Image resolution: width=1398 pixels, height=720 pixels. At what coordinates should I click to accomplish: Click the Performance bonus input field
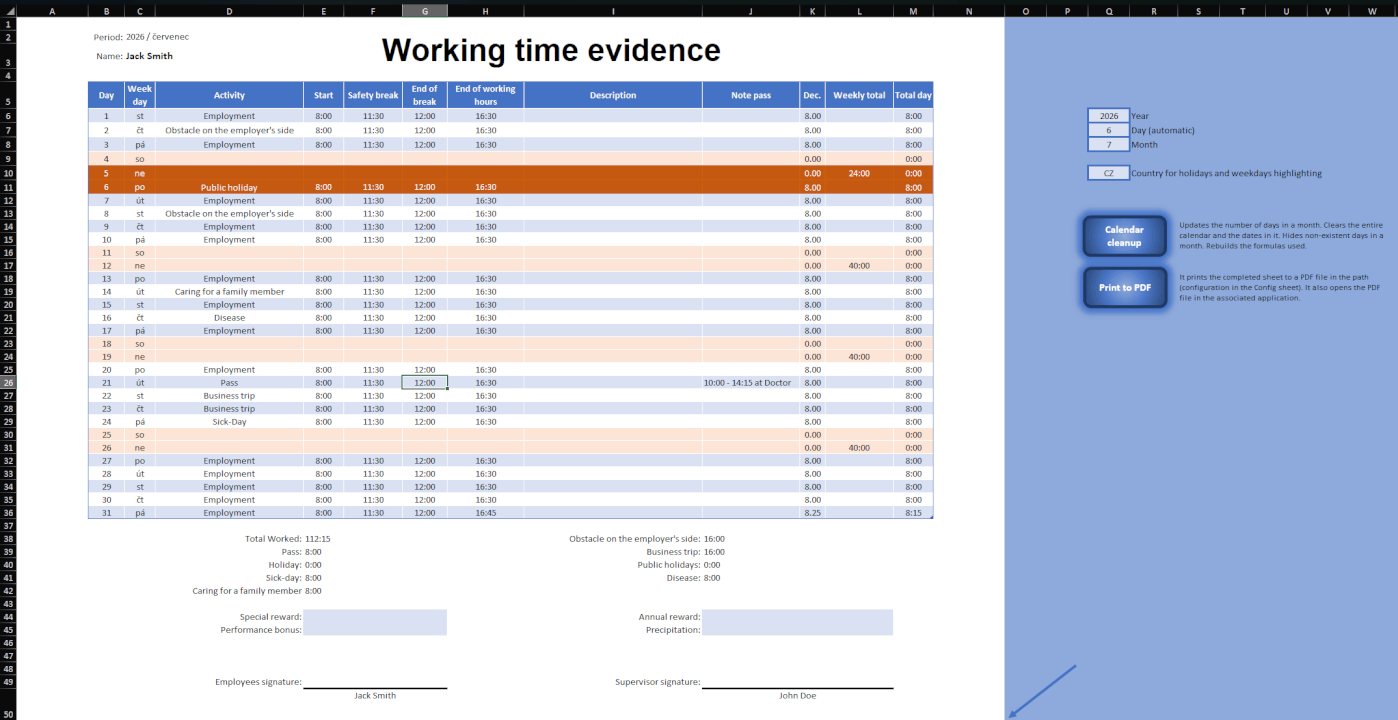pyautogui.click(x=375, y=629)
